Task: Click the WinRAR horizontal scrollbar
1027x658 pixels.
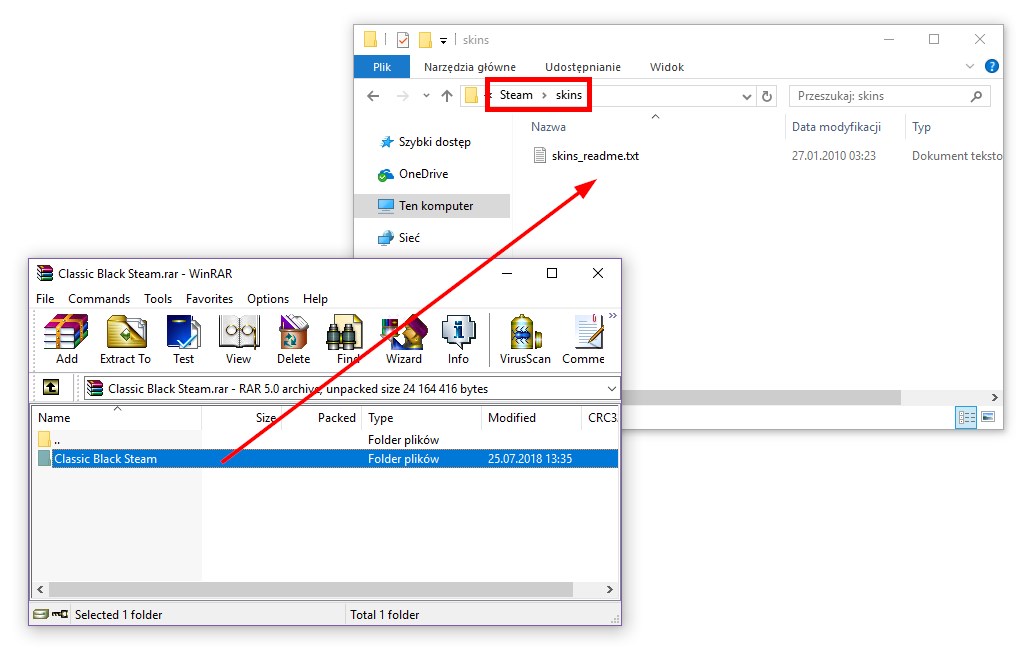Action: point(312,589)
